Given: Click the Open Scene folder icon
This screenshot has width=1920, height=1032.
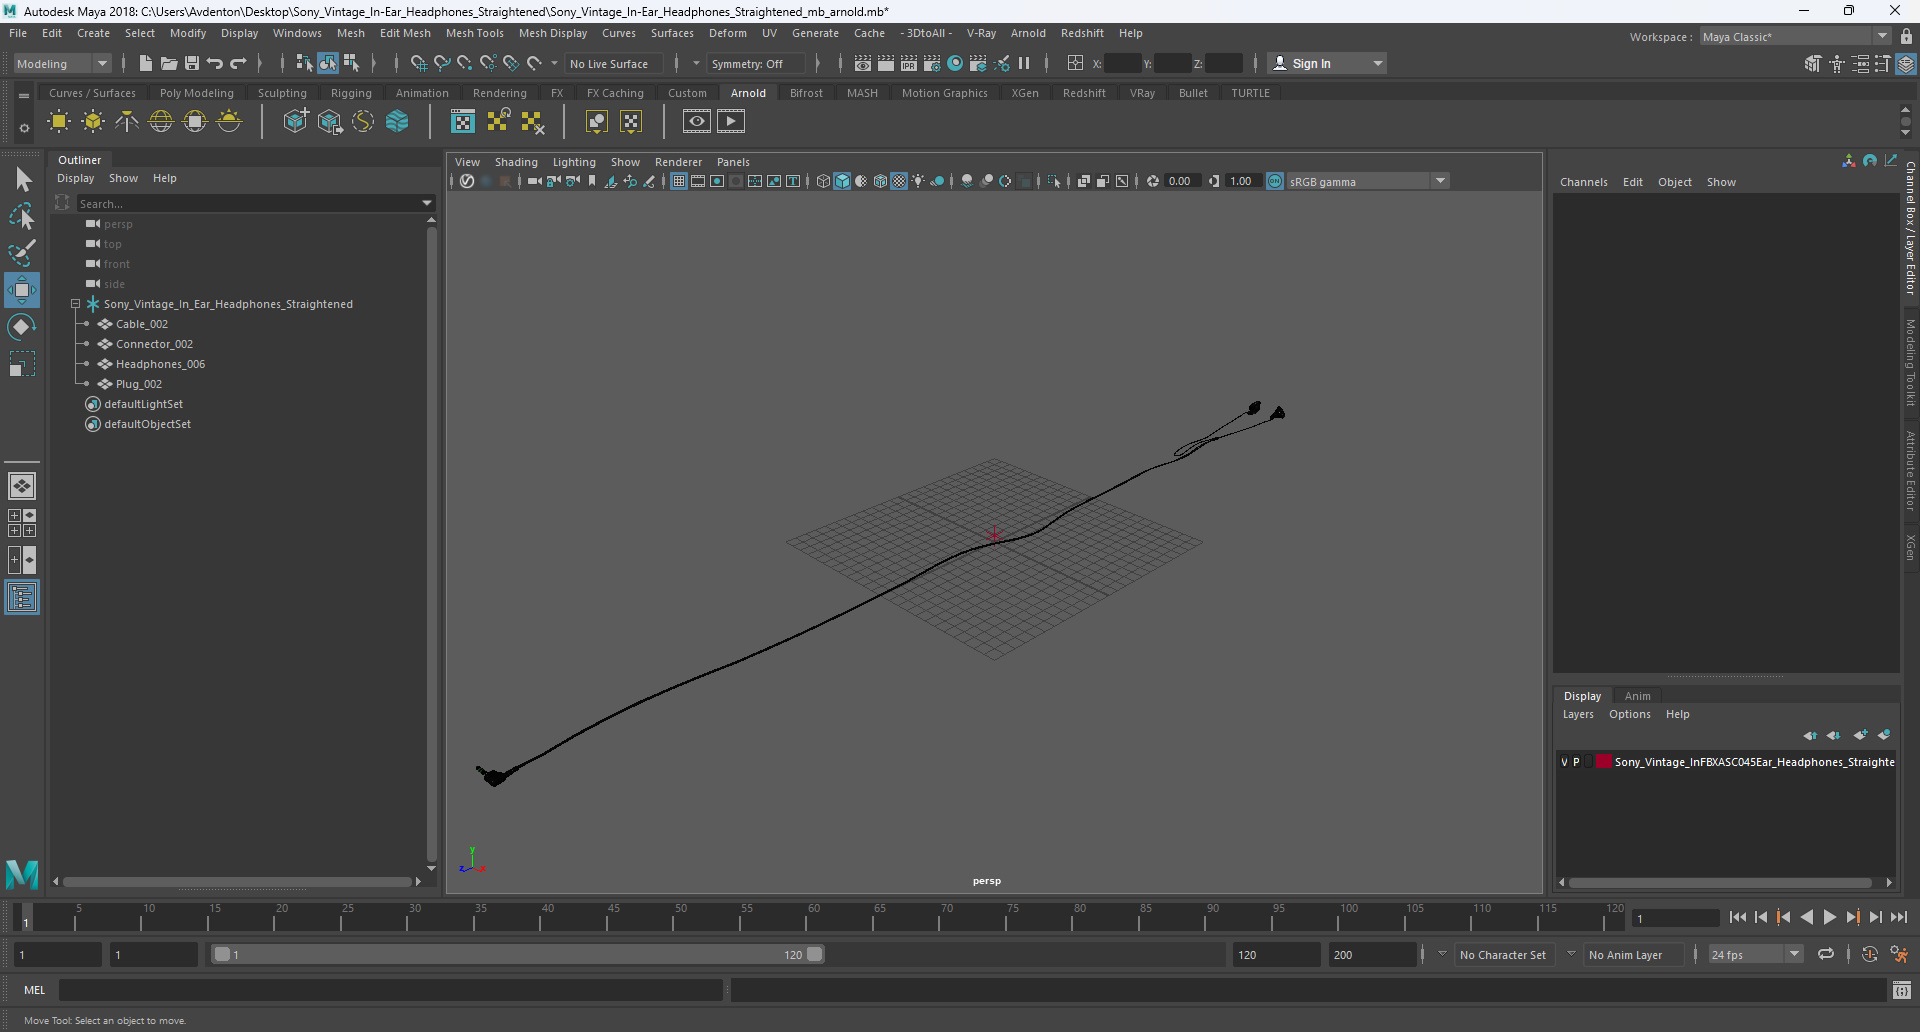Looking at the screenshot, I should pos(169,63).
